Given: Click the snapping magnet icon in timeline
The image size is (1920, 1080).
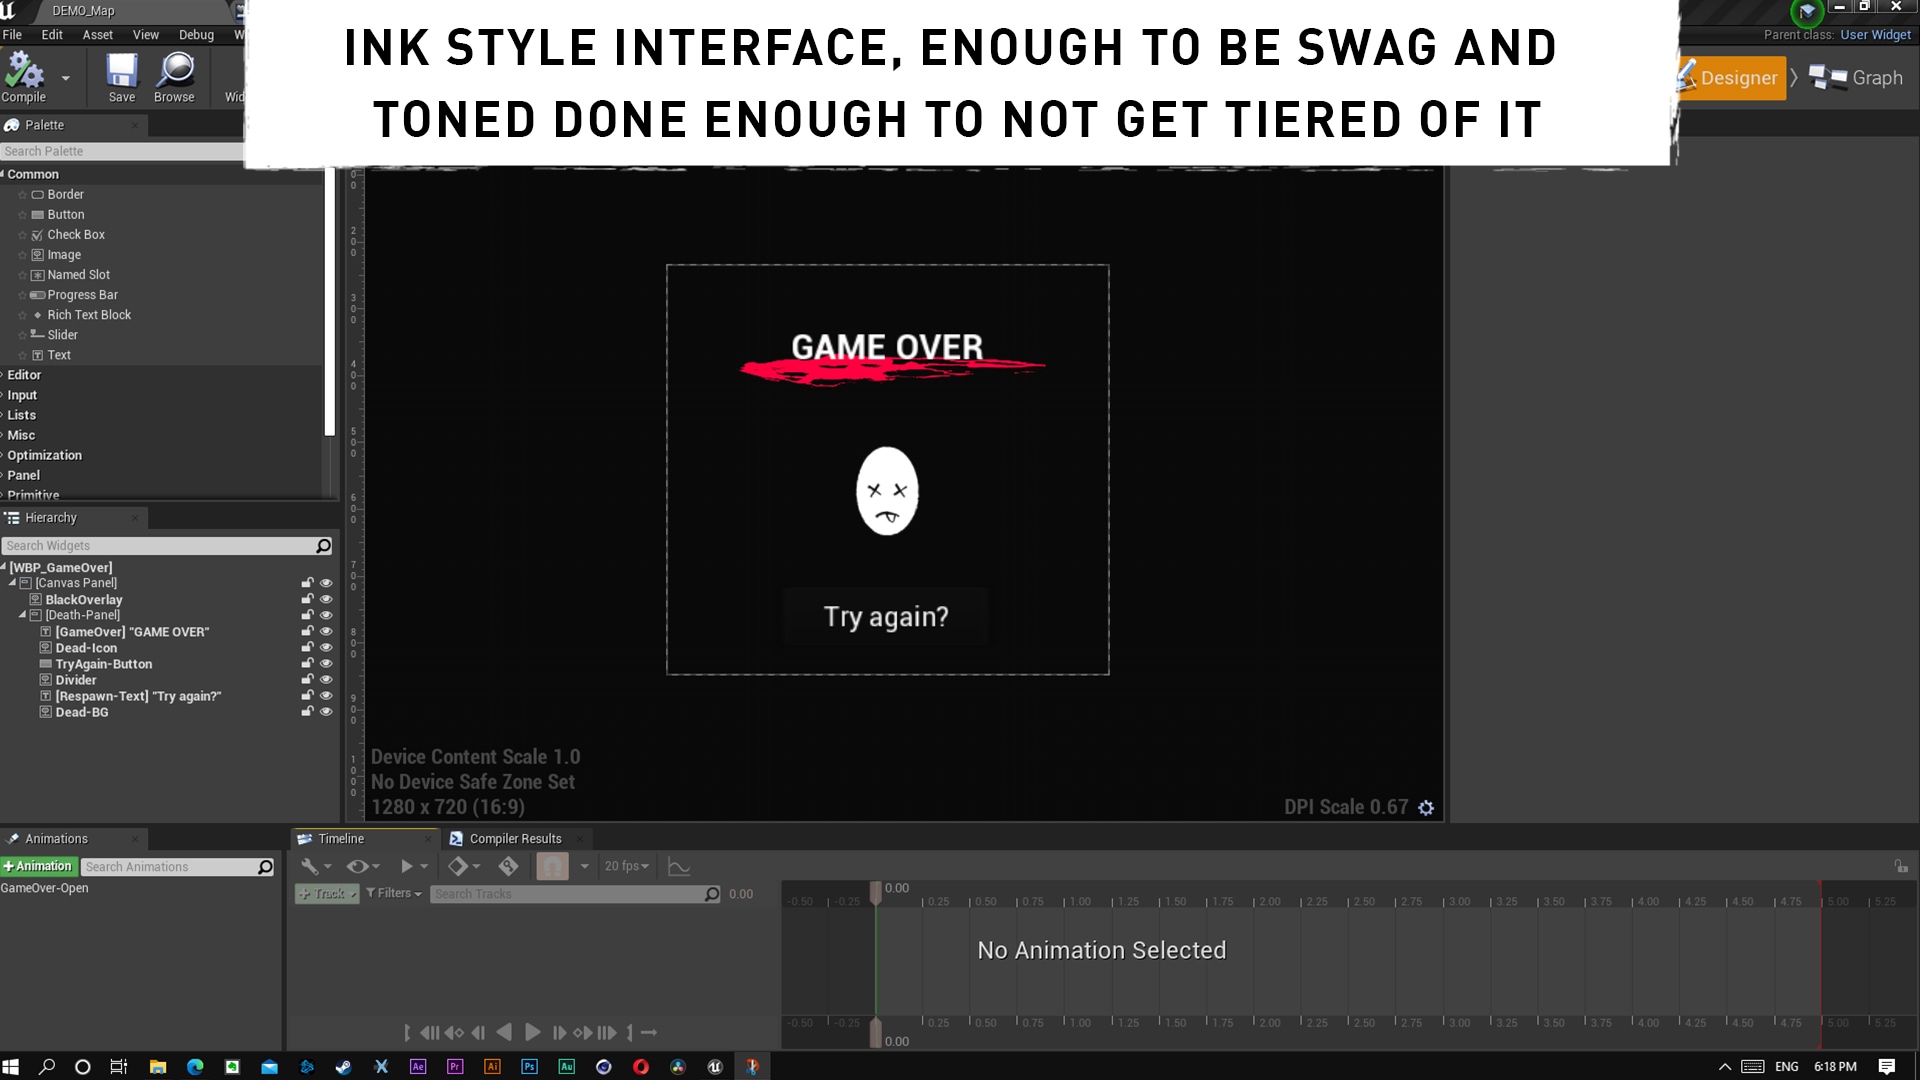Looking at the screenshot, I should pos(552,866).
